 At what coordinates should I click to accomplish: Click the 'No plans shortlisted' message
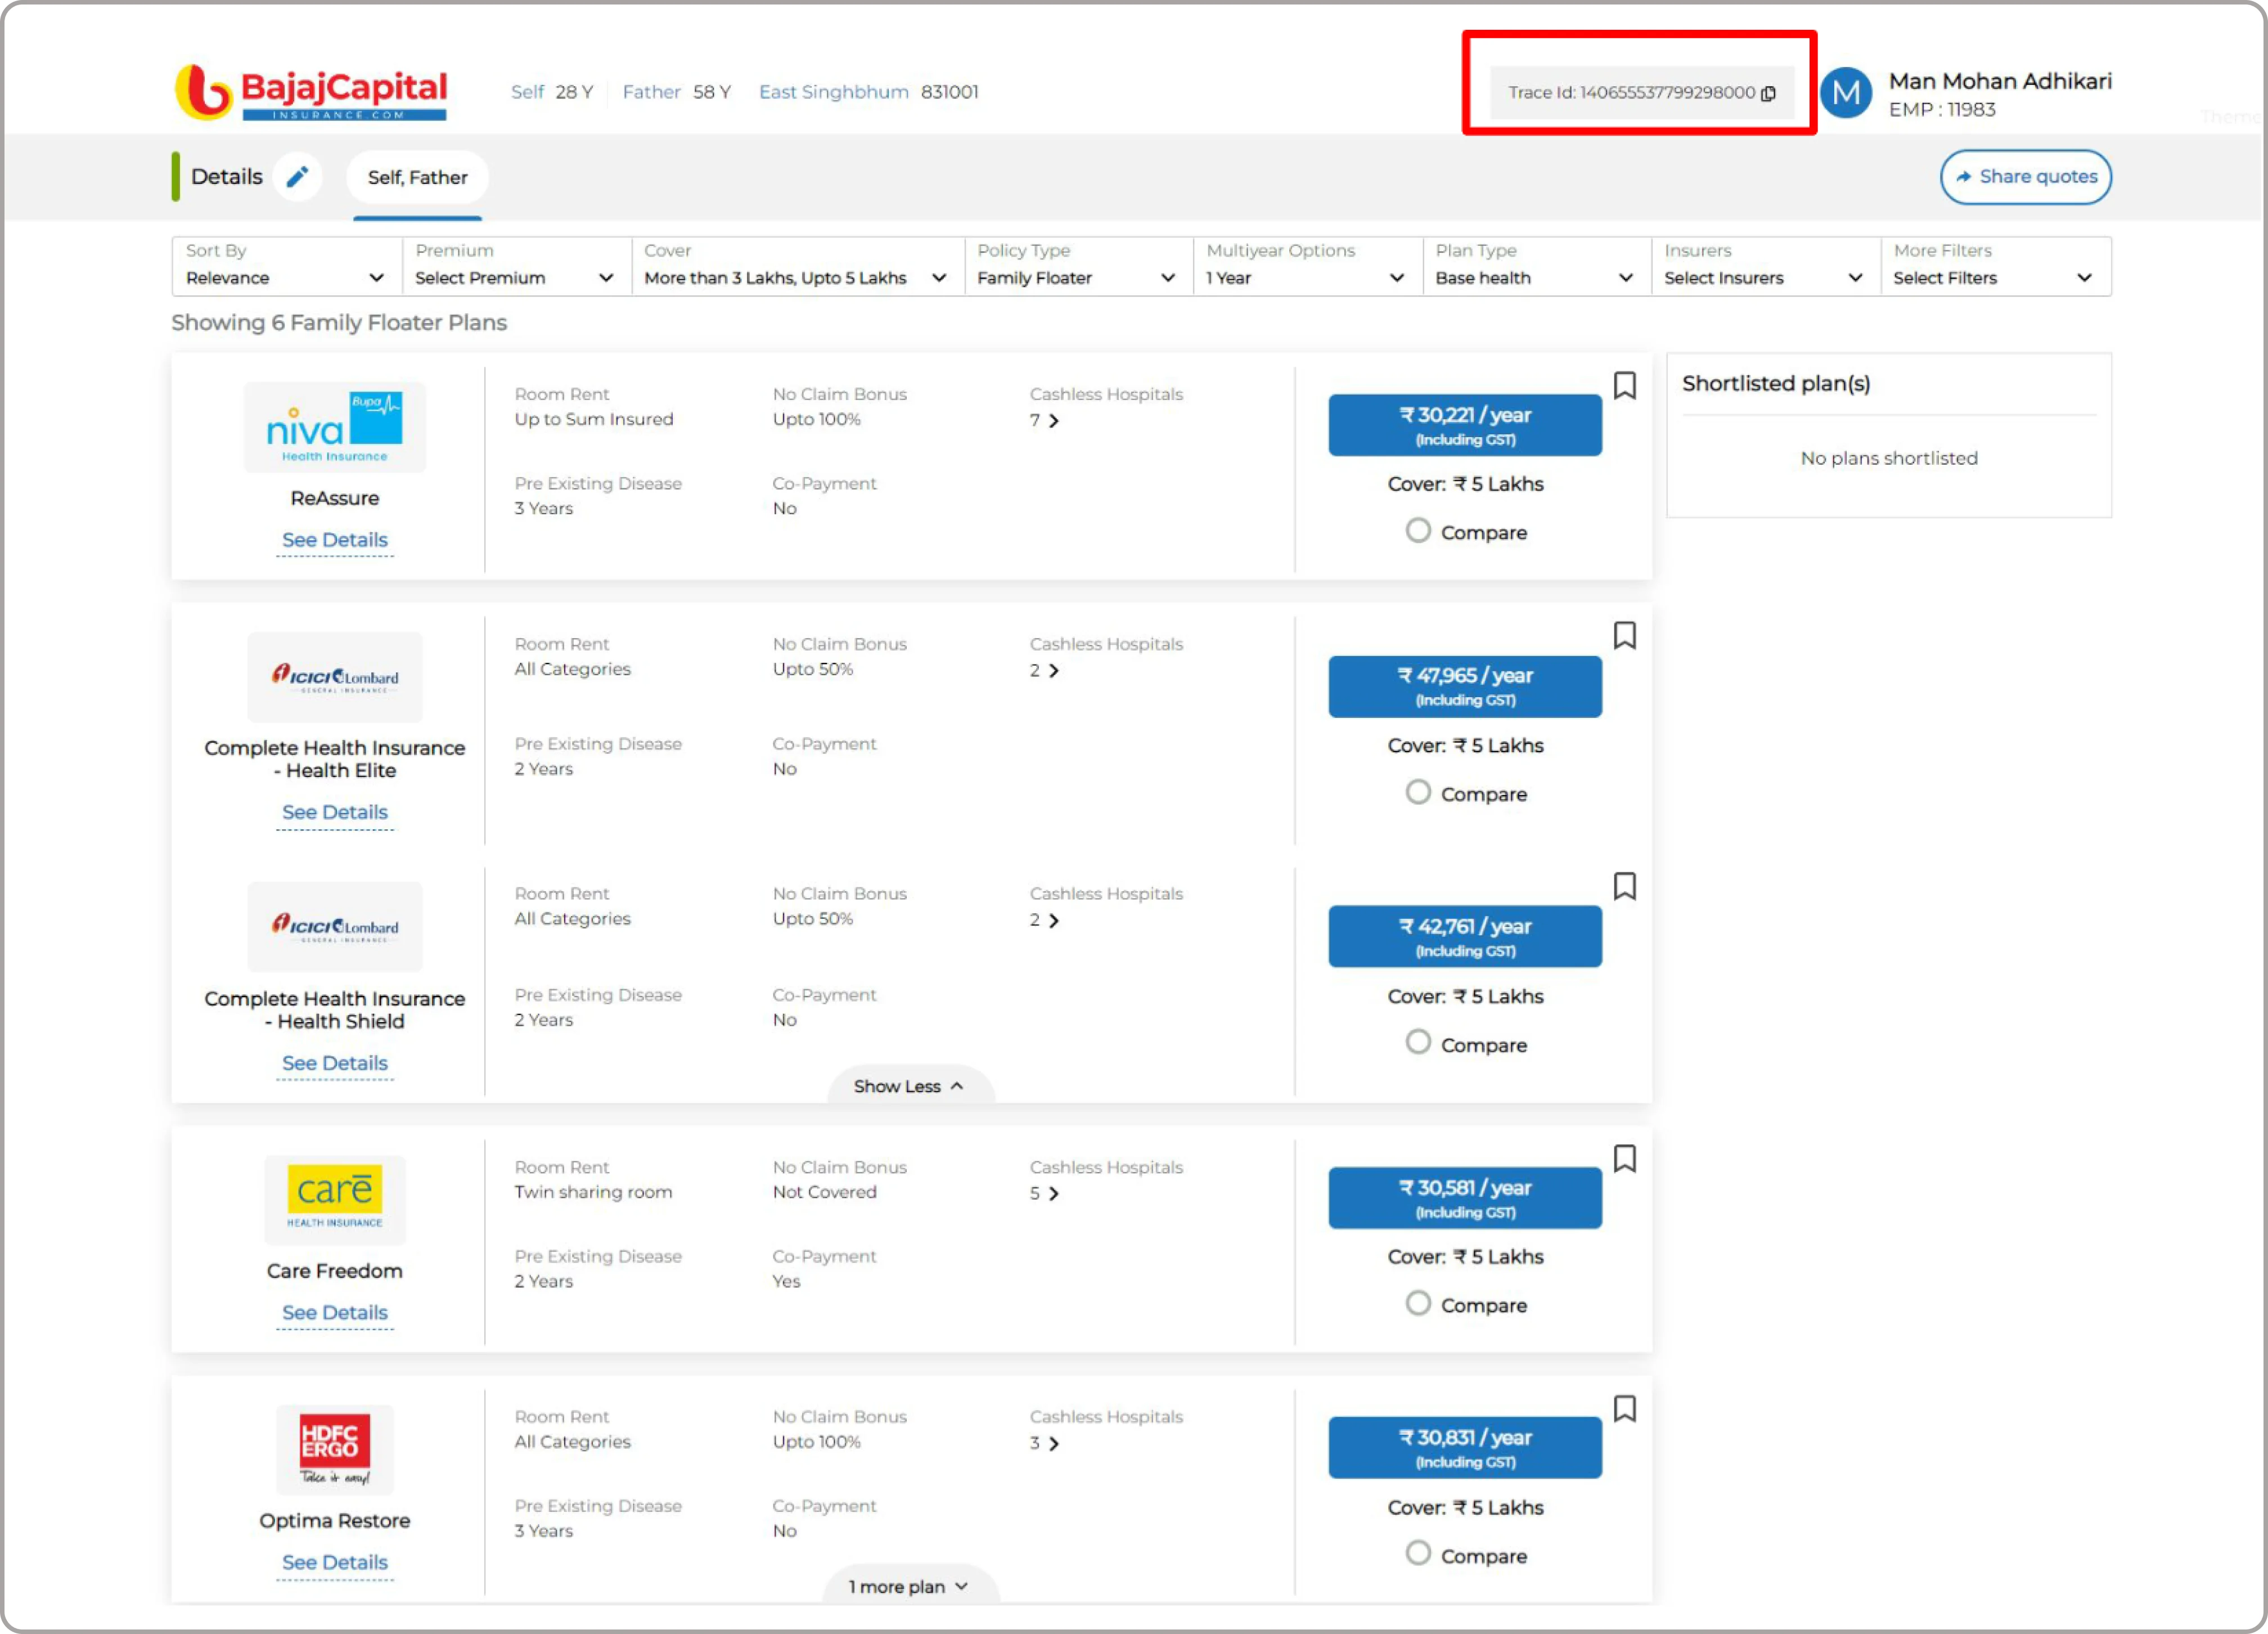1889,459
